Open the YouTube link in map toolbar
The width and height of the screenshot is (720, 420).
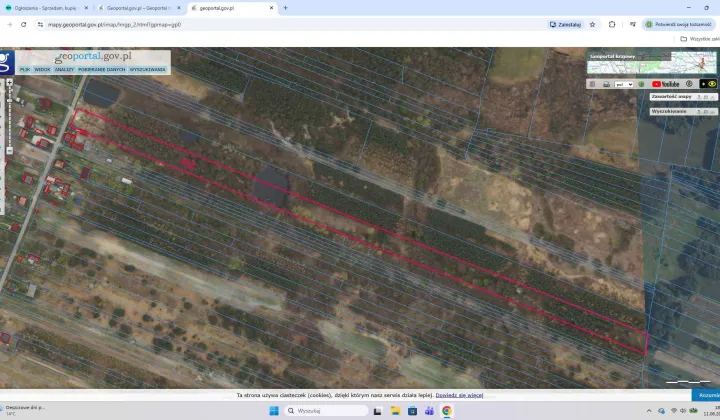pos(665,84)
